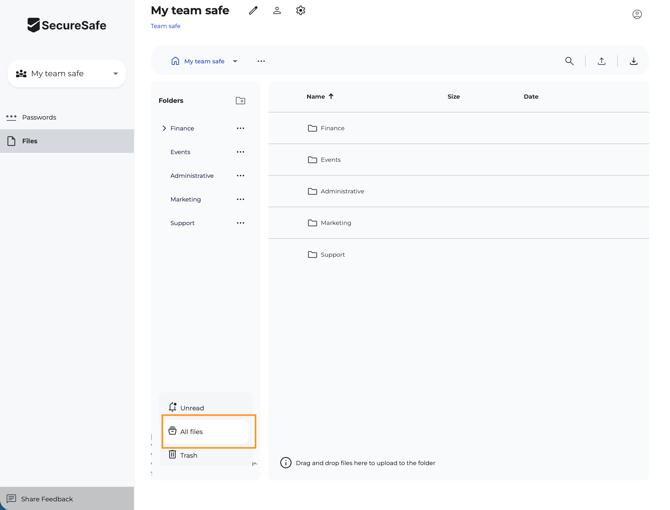670x510 pixels.
Task: Open more options for Events folder
Action: point(240,152)
